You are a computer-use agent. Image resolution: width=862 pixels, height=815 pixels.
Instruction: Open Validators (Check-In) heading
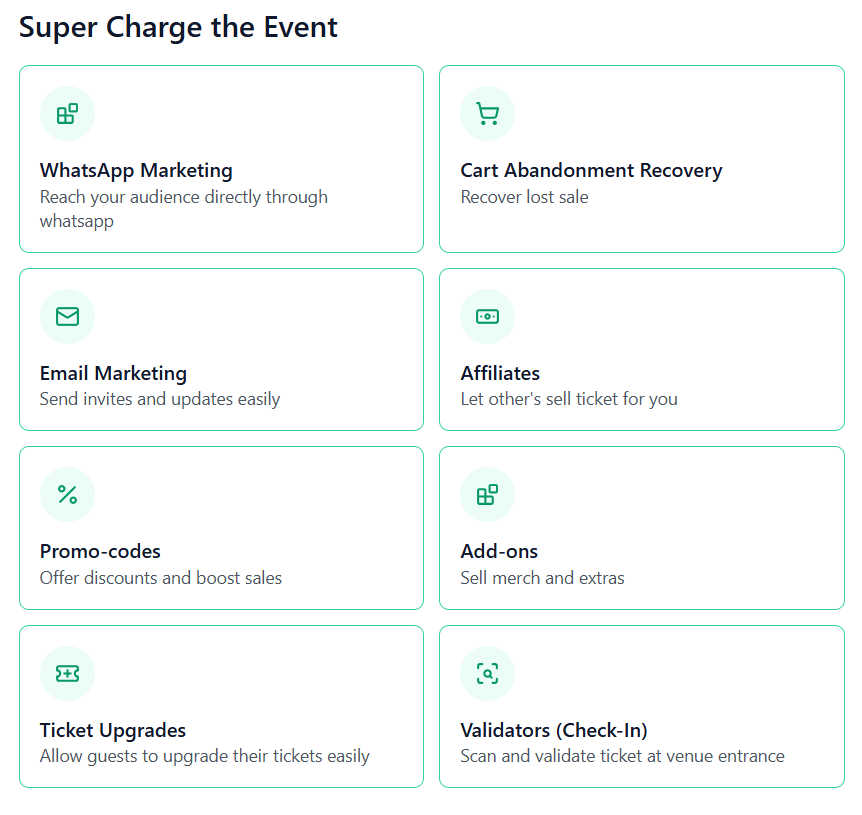pos(554,730)
